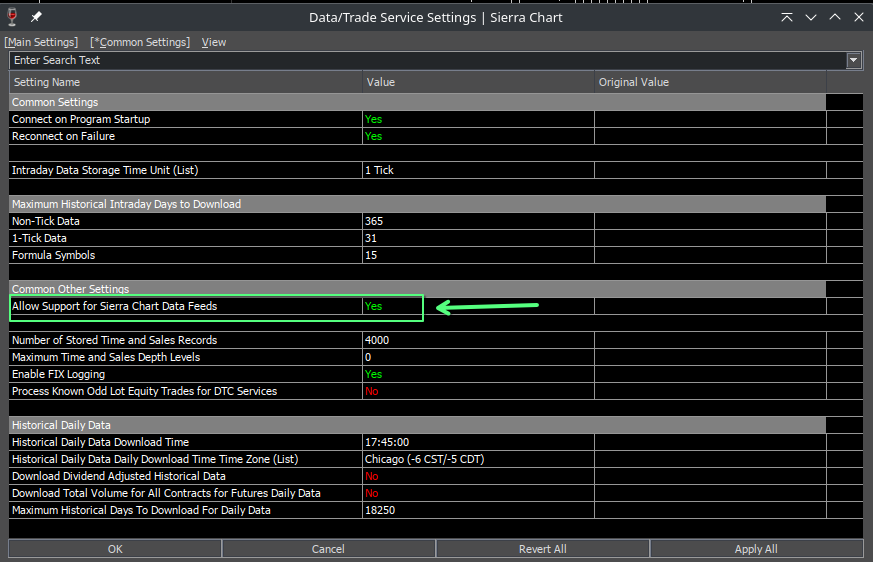Screen dimensions: 873x562
Task: Select the 1-Tick Data row label
Action: tap(40, 238)
